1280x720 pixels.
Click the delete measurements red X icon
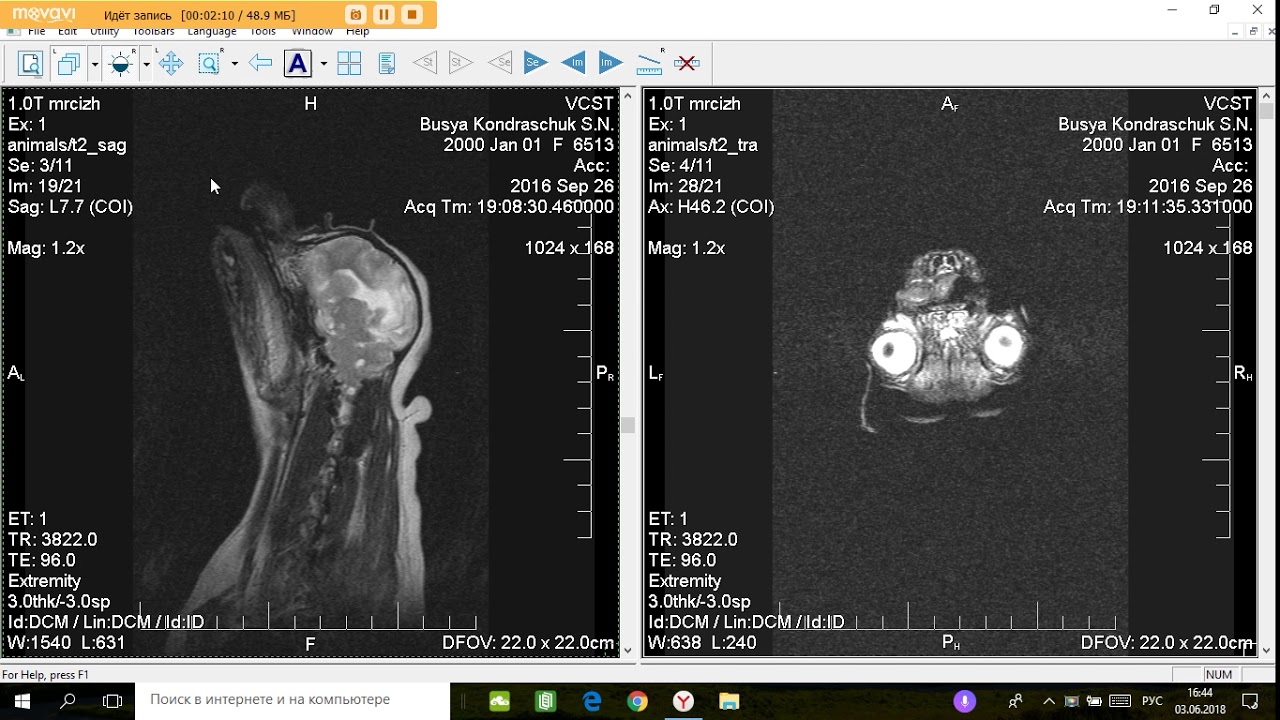coord(687,63)
